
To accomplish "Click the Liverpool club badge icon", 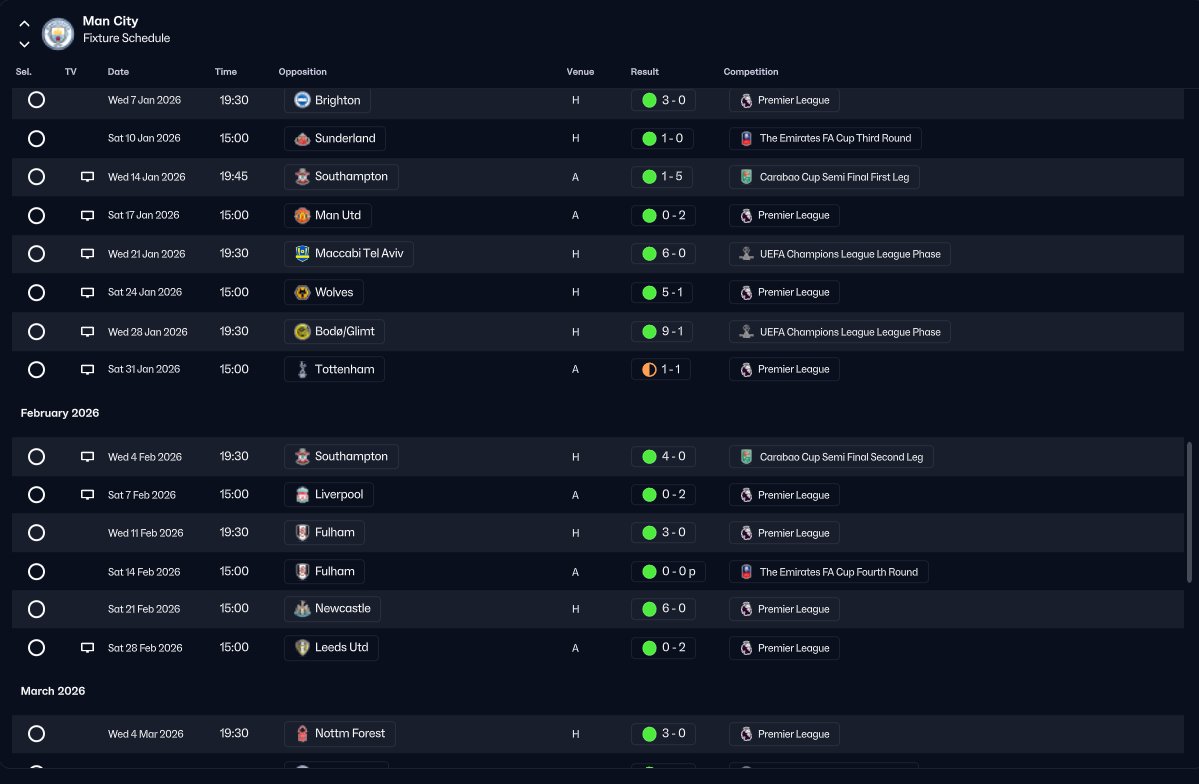I will pyautogui.click(x=302, y=495).
